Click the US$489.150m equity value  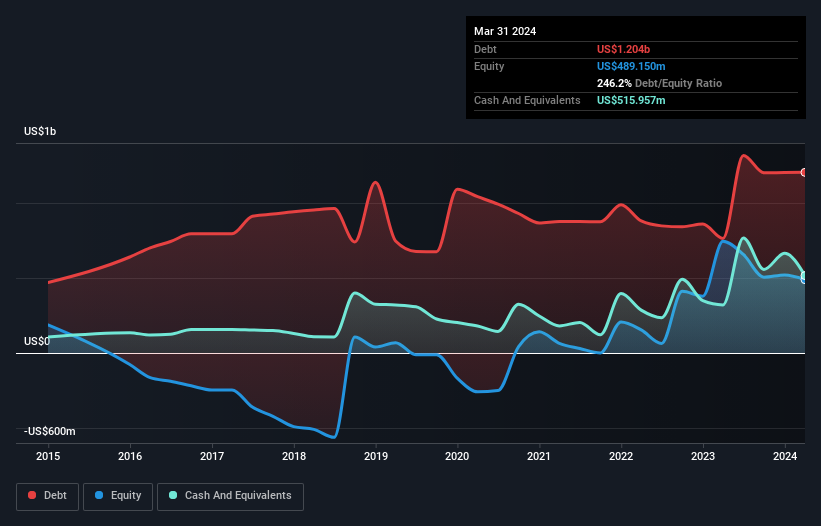[x=631, y=66]
